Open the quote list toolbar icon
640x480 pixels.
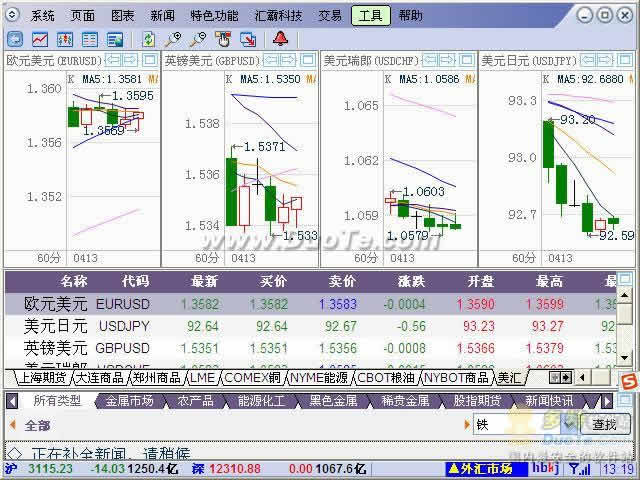pos(90,39)
